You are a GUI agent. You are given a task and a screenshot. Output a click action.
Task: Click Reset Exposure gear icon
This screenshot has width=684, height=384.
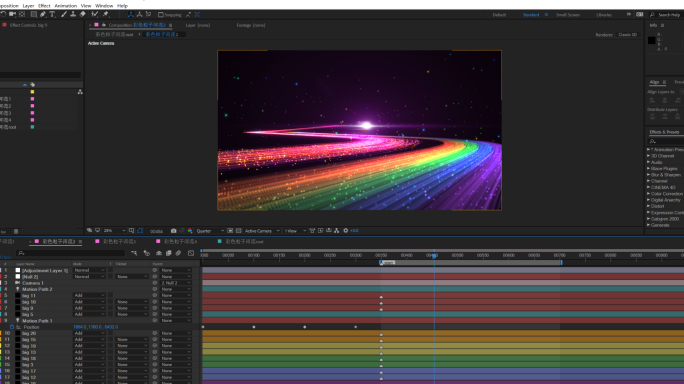[x=345, y=230]
